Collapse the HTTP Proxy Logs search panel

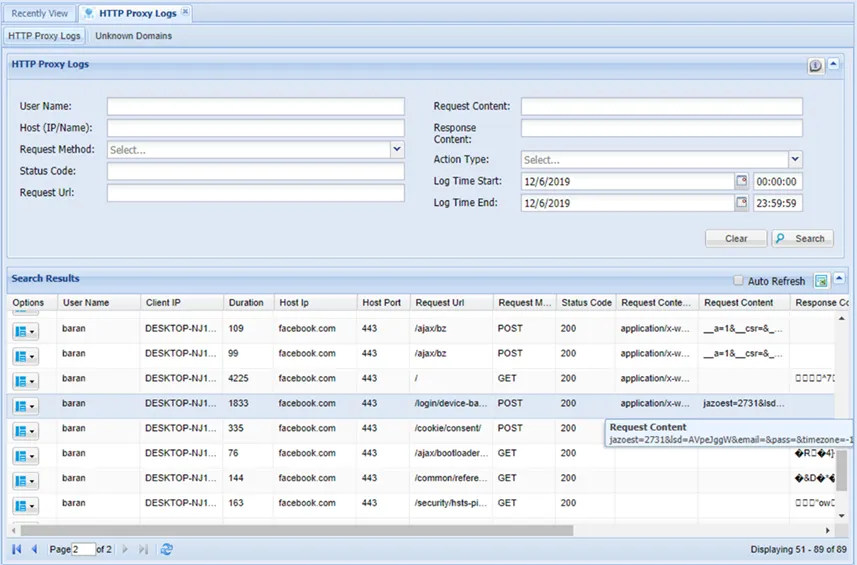point(833,64)
